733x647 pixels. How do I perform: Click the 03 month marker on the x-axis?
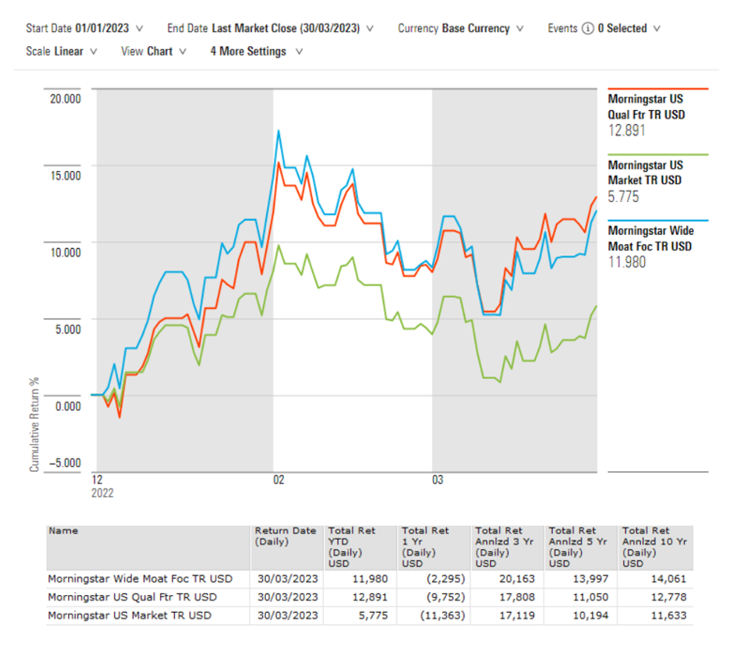[437, 480]
